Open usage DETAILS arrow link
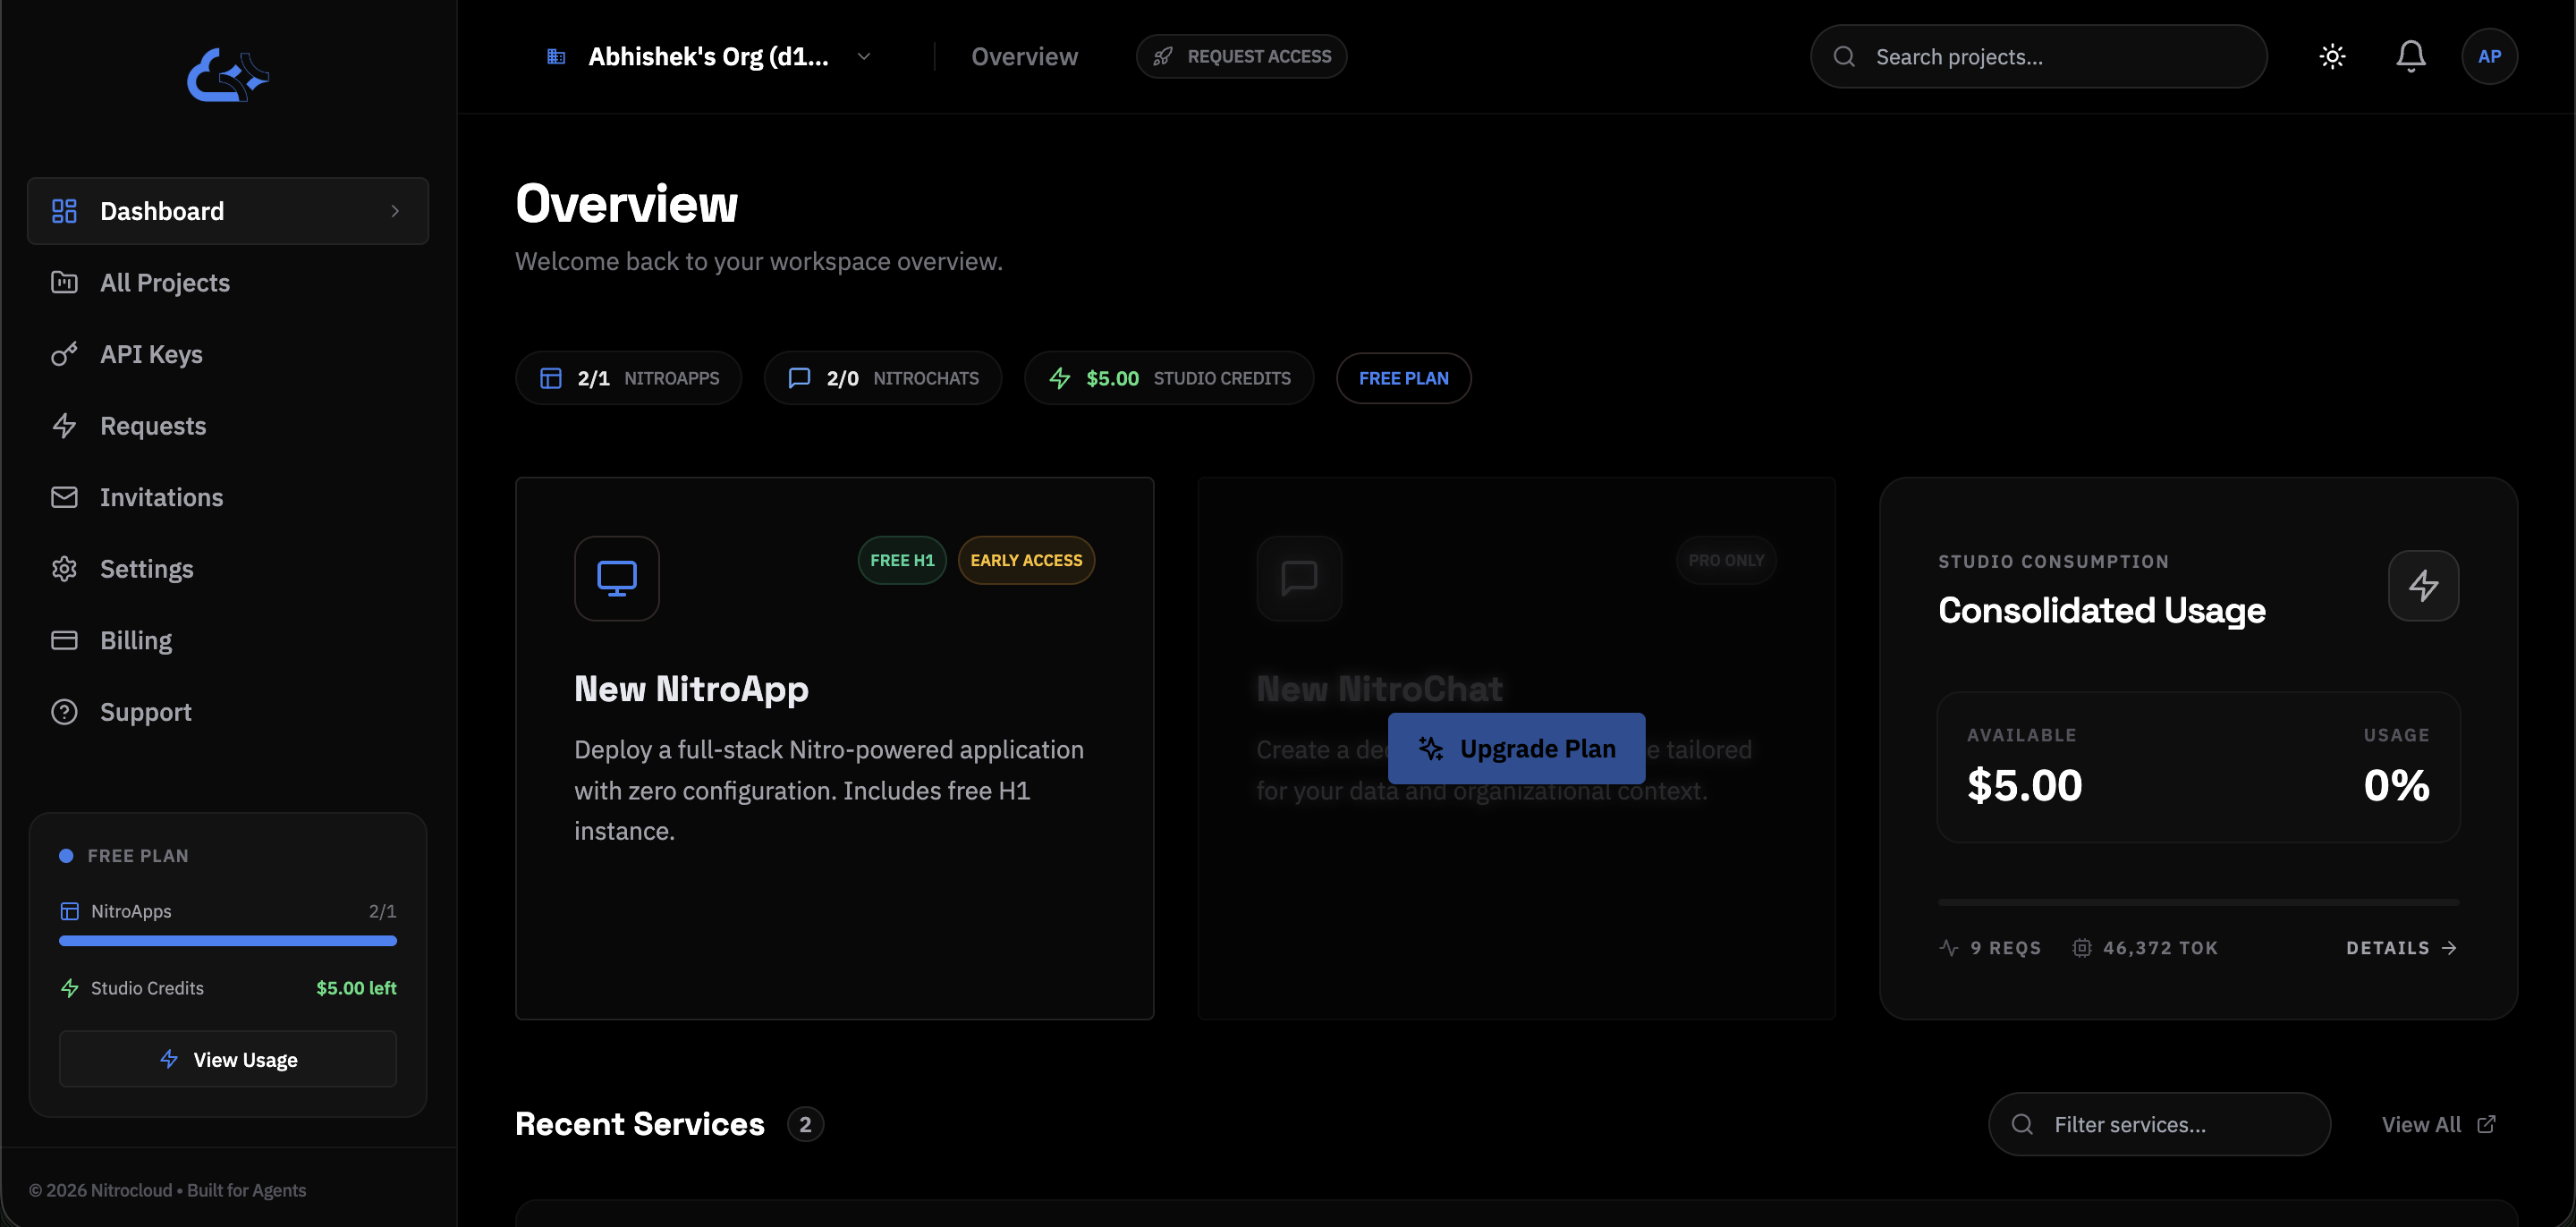This screenshot has height=1227, width=2576. [2400, 947]
